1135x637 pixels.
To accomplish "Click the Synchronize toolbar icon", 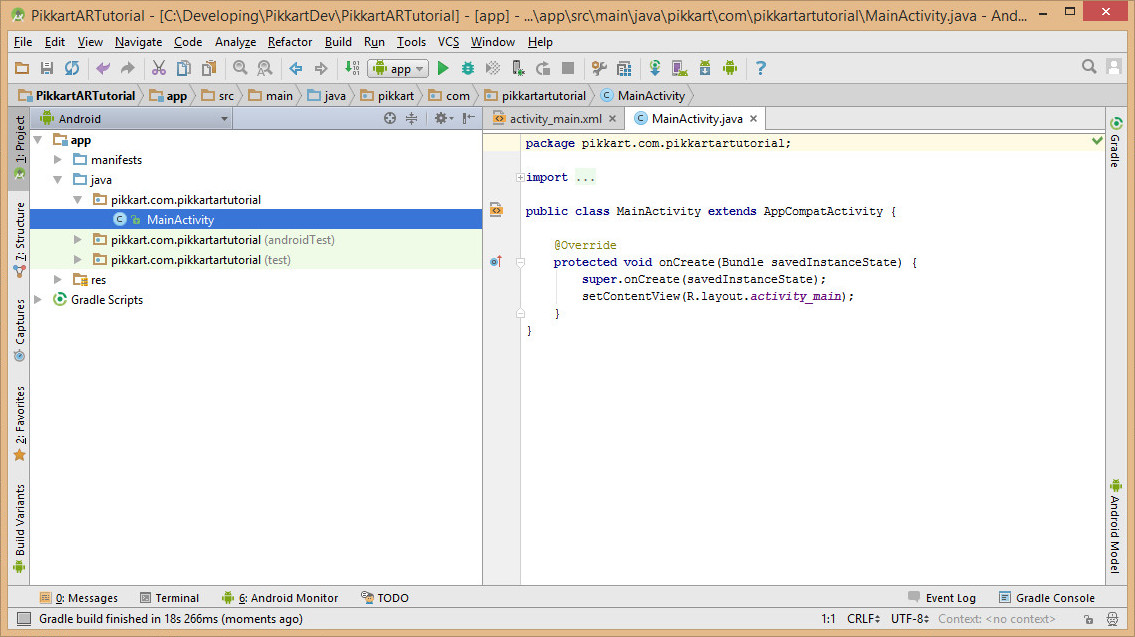I will coord(72,68).
